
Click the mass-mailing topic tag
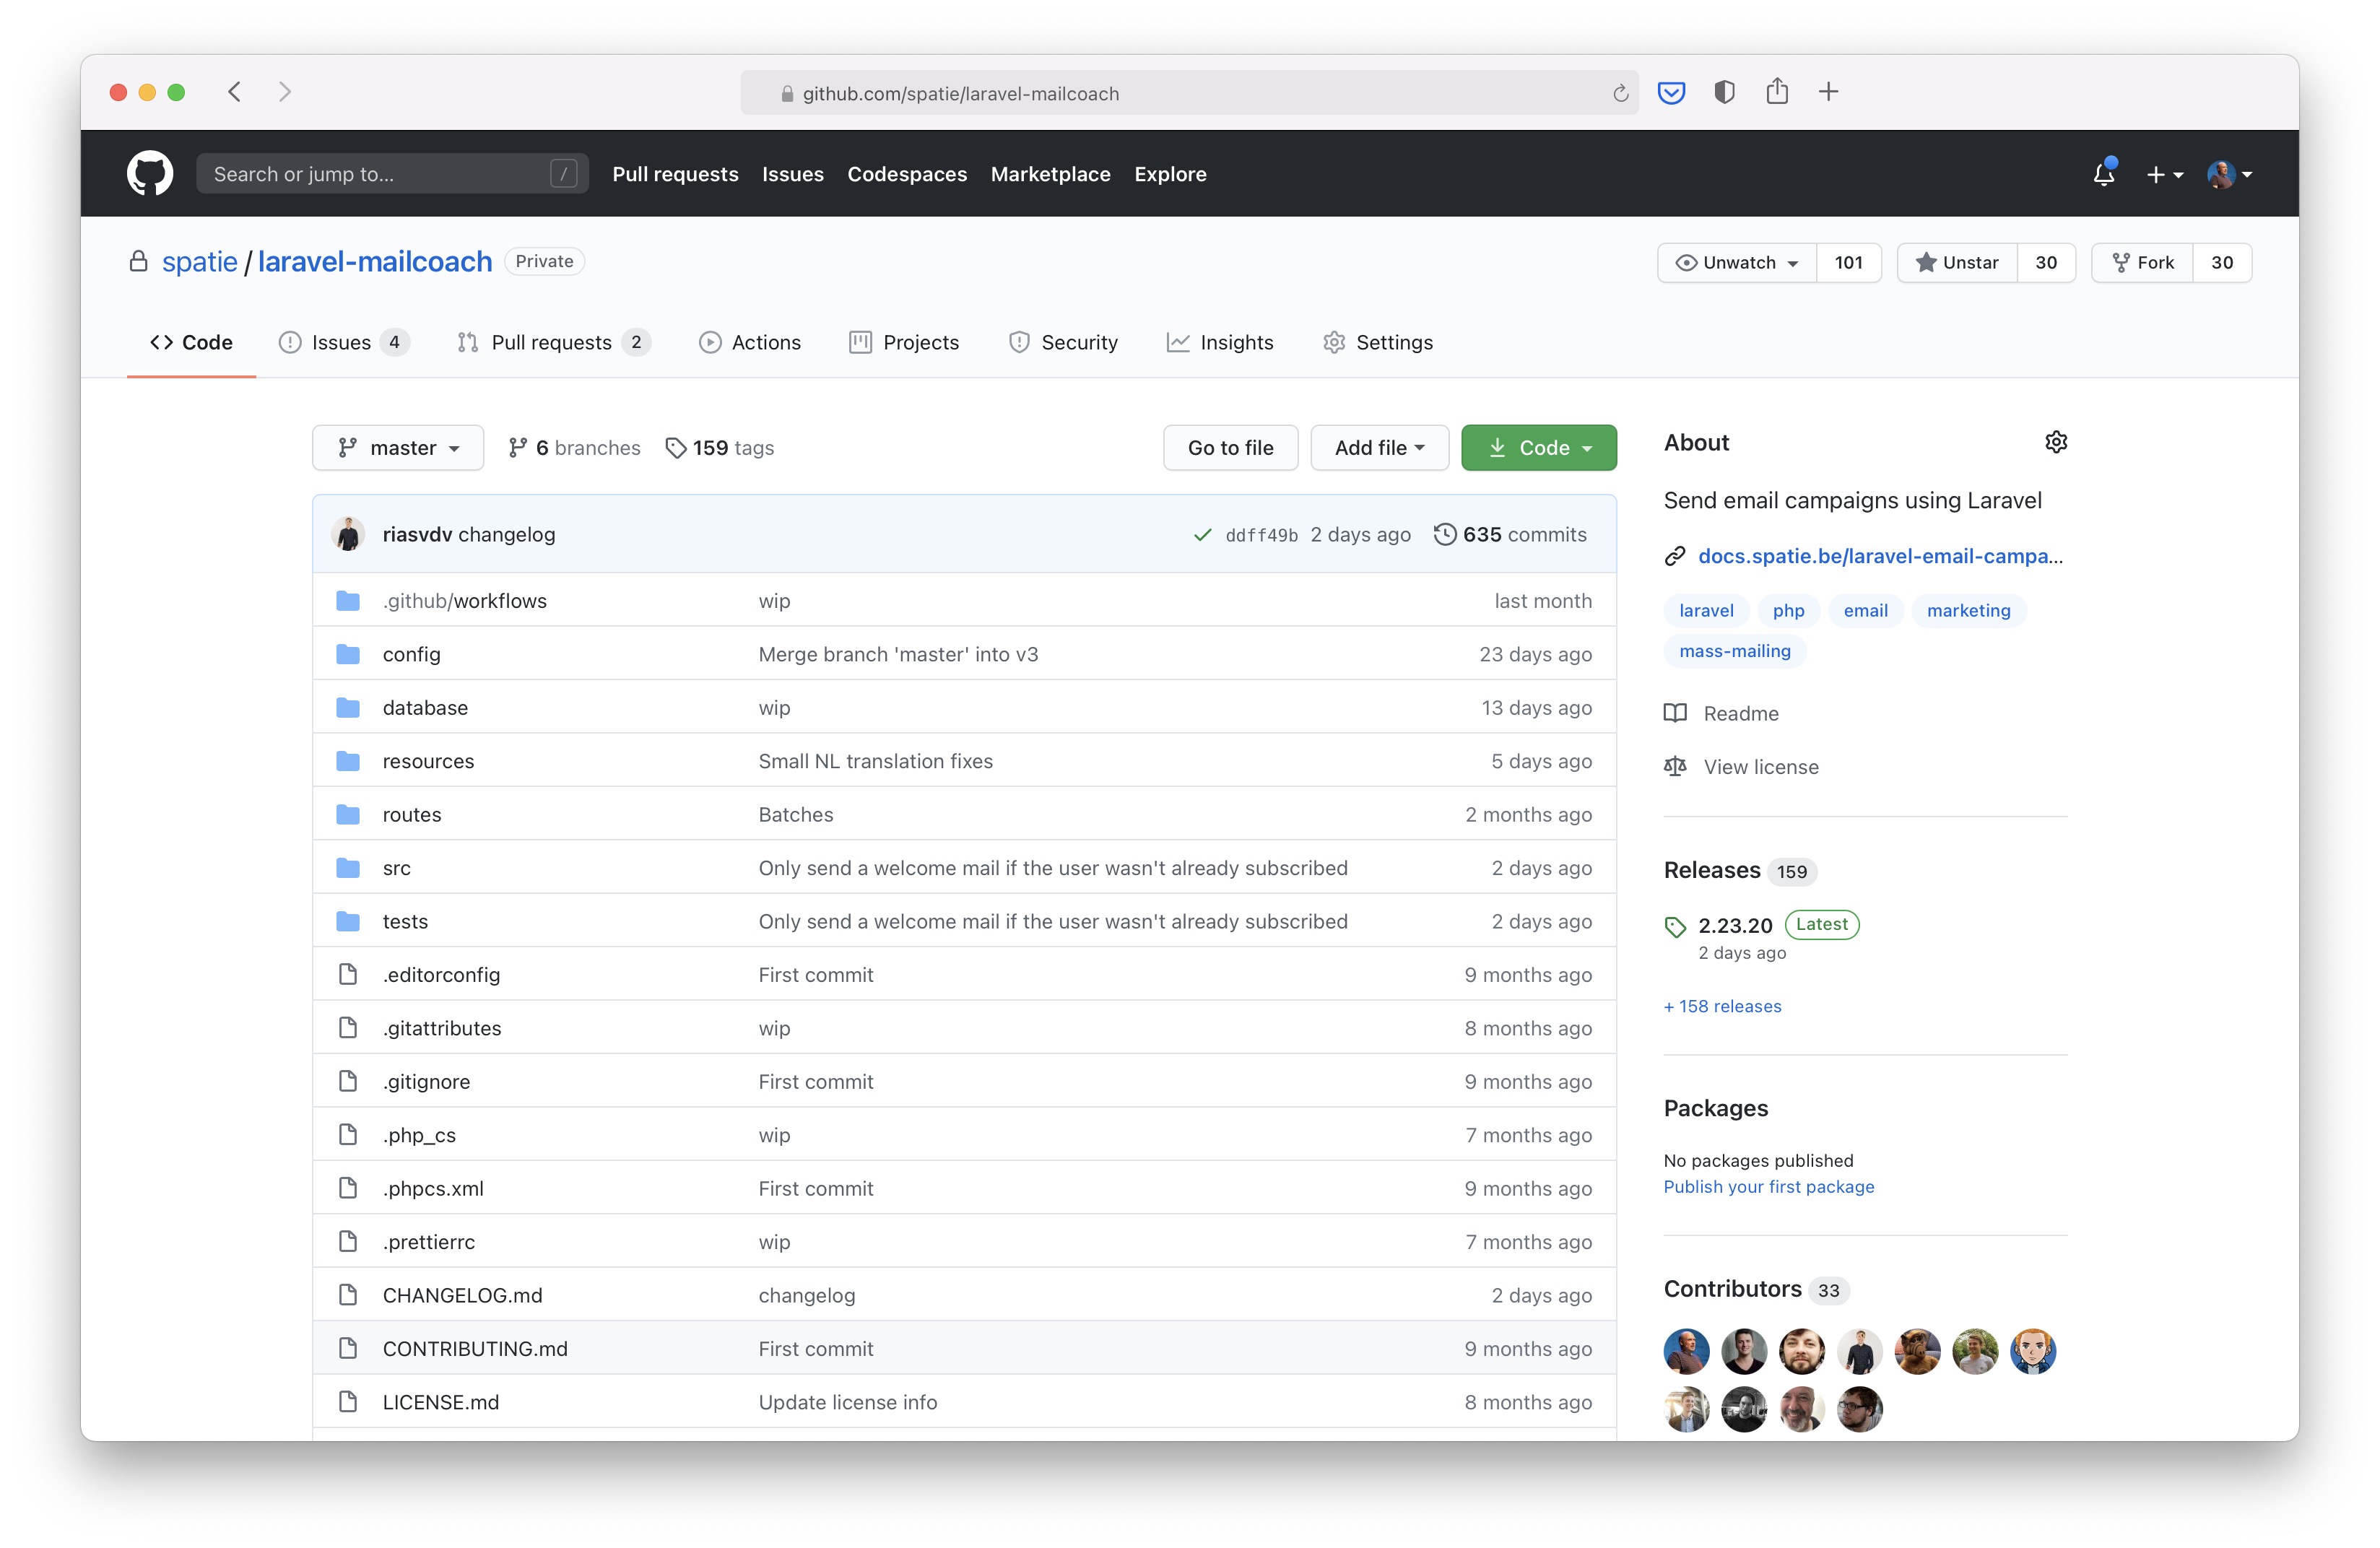pyautogui.click(x=1735, y=651)
